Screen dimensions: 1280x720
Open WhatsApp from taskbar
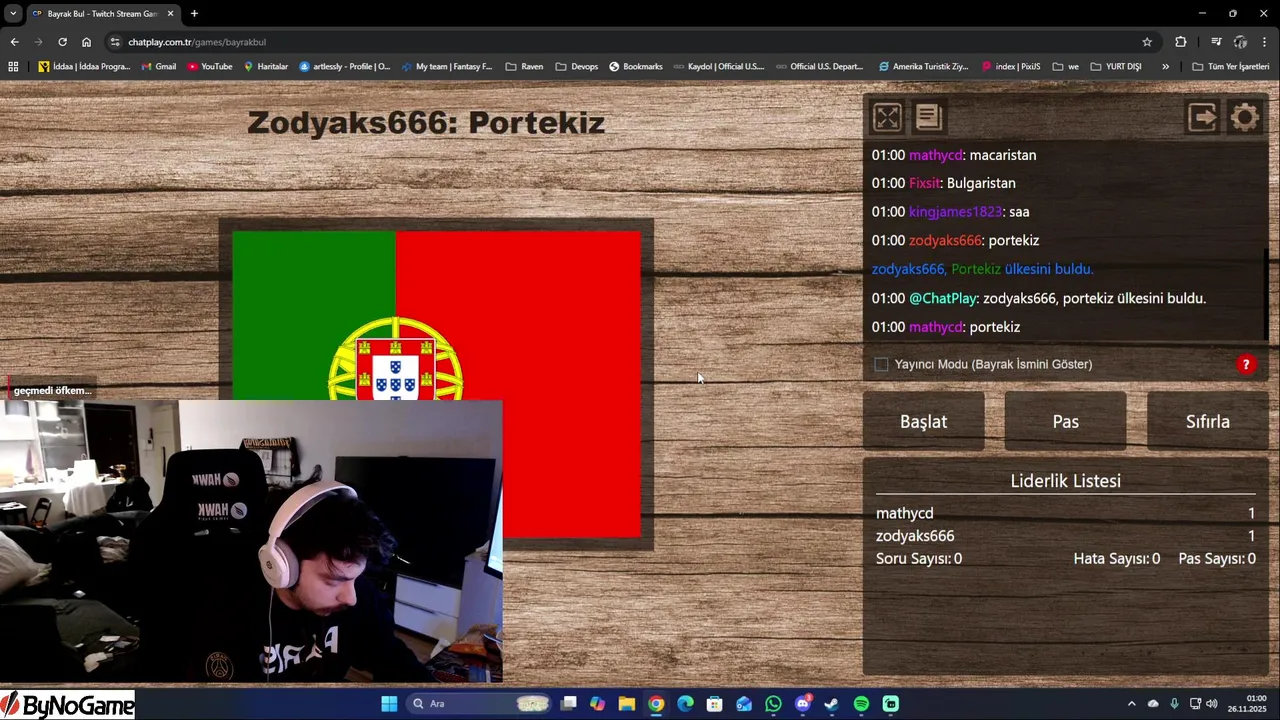click(x=773, y=704)
